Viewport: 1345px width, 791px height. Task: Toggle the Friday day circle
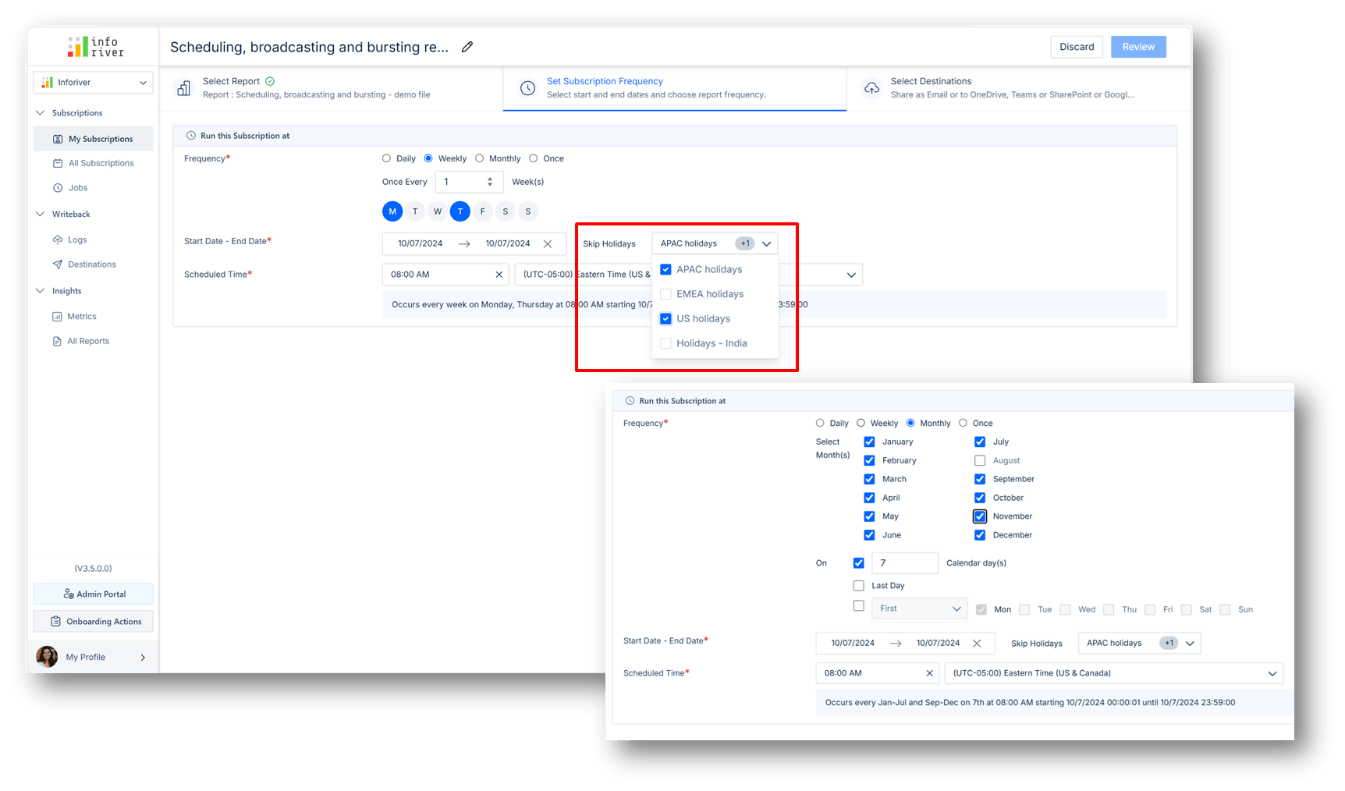[483, 211]
